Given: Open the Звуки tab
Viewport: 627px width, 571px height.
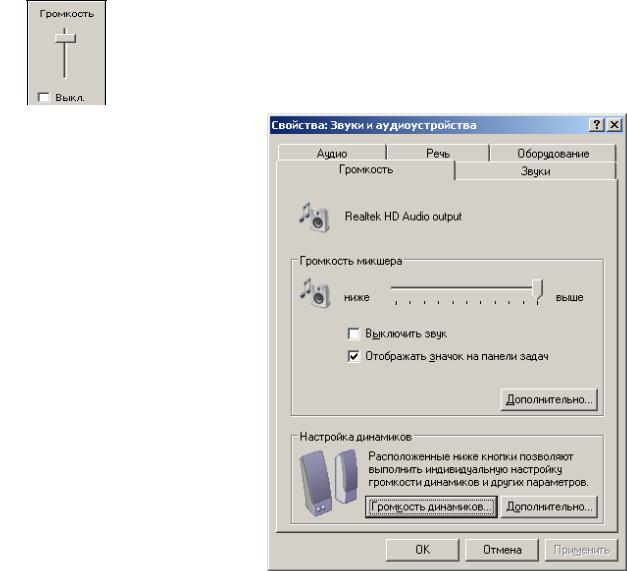Looking at the screenshot, I should pos(535,171).
